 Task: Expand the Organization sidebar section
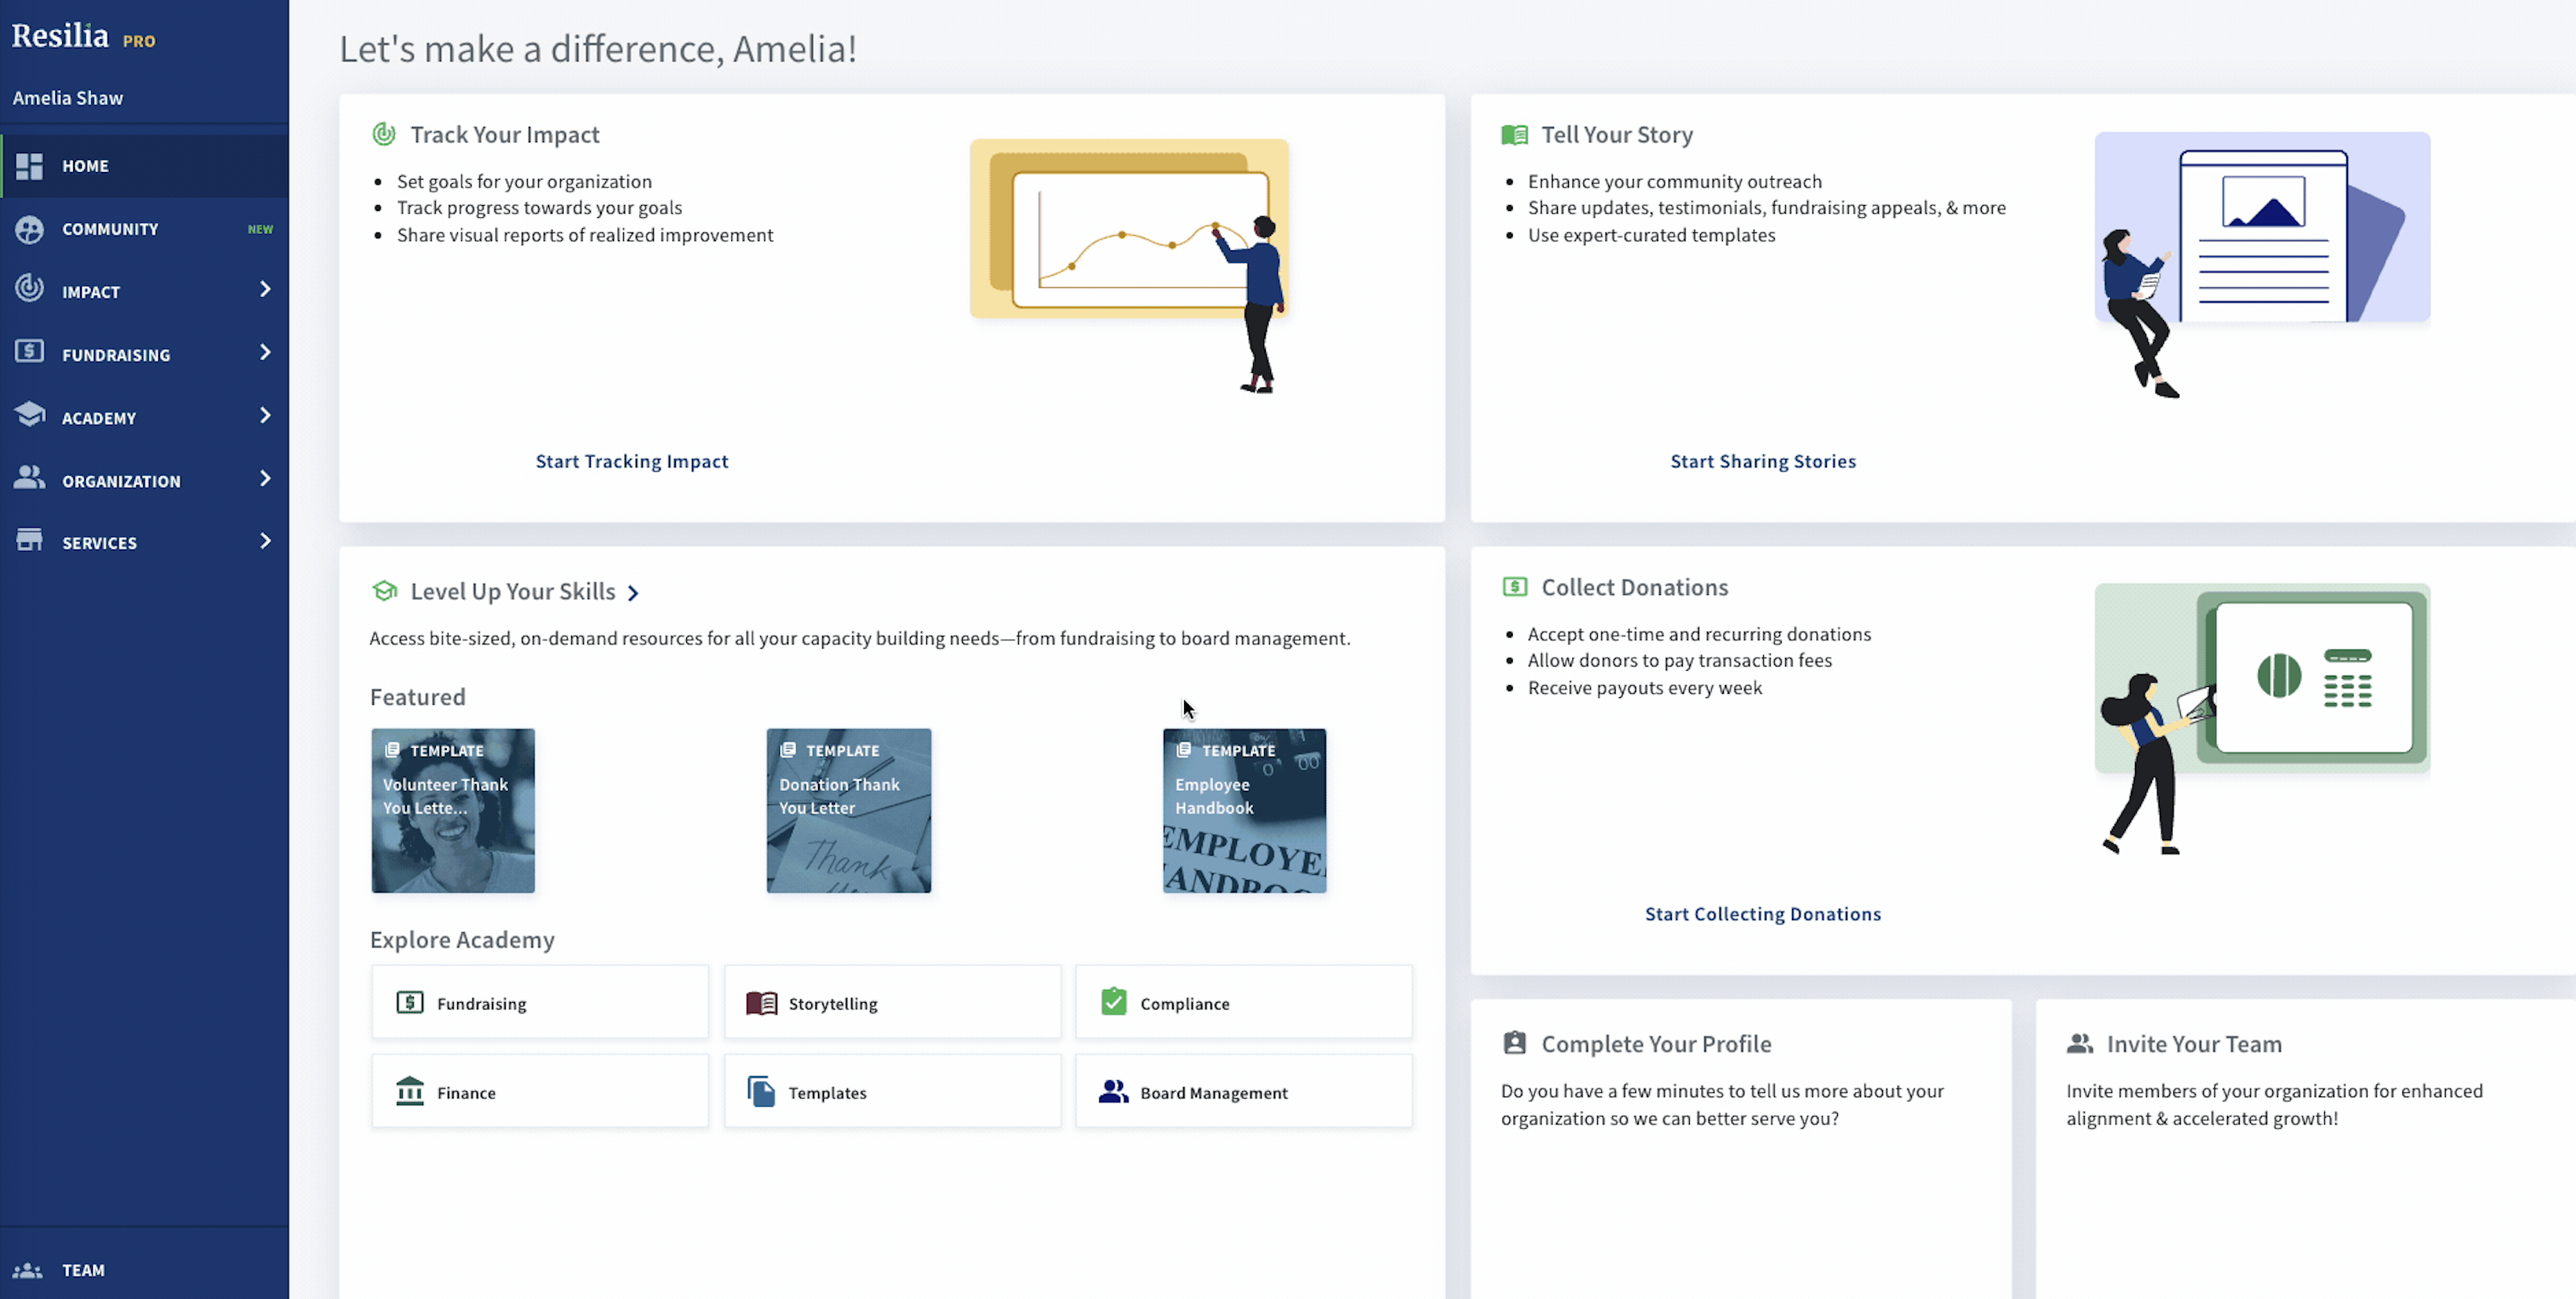(265, 478)
